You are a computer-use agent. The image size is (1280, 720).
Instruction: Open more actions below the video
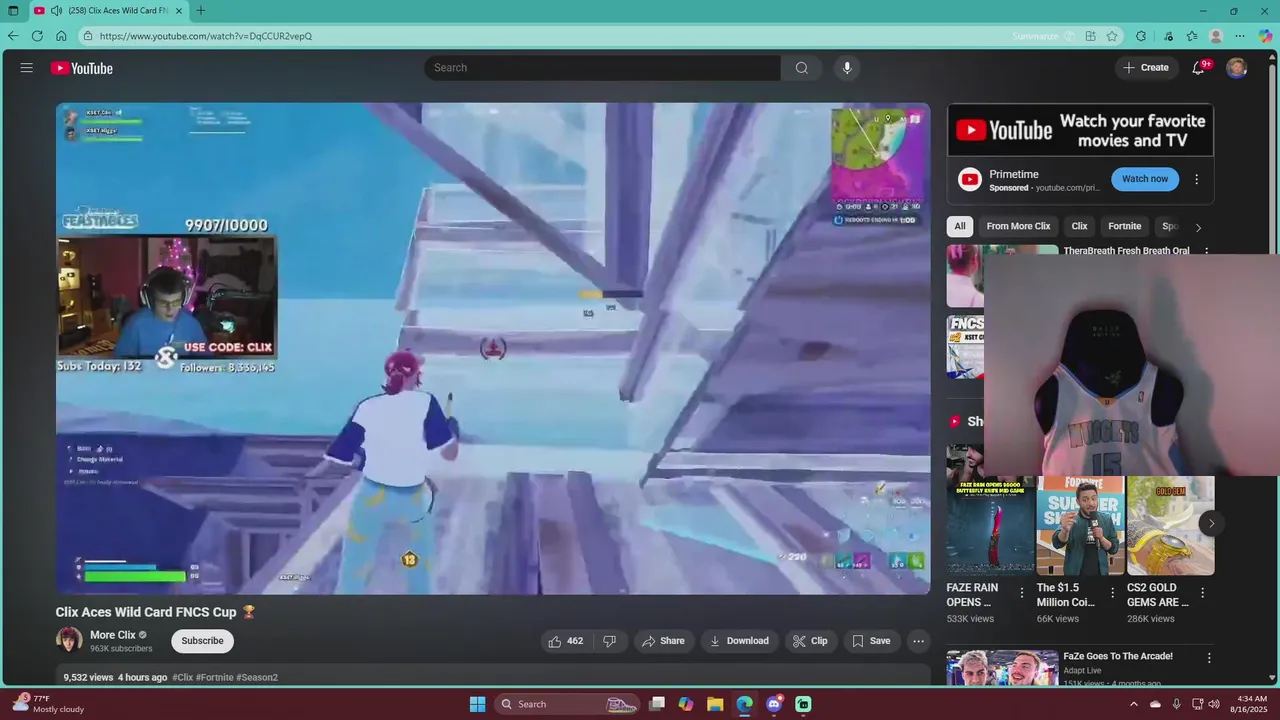918,641
